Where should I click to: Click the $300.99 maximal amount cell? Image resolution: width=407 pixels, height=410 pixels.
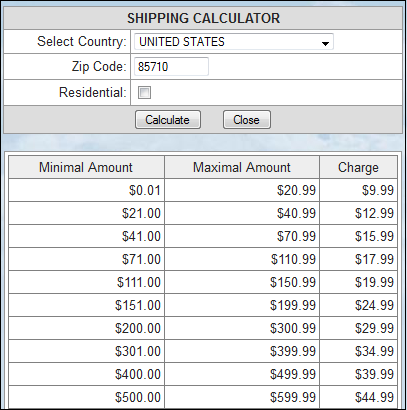242,328
